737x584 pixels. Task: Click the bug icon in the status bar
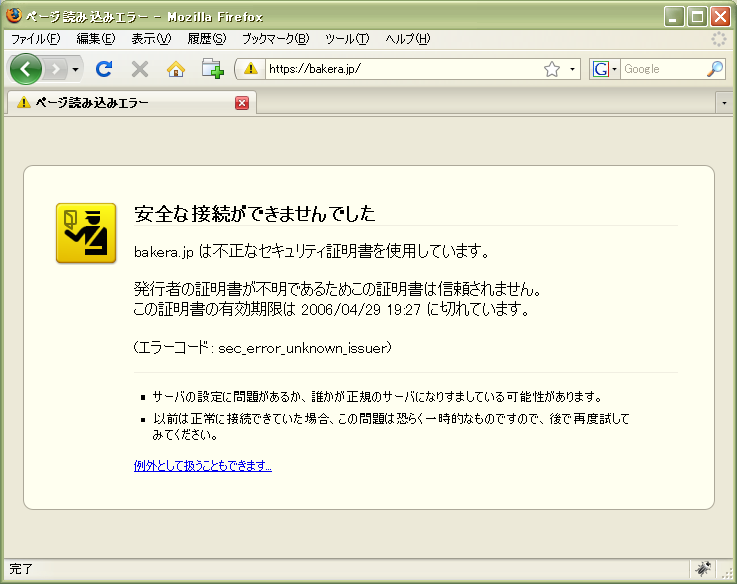coord(703,568)
